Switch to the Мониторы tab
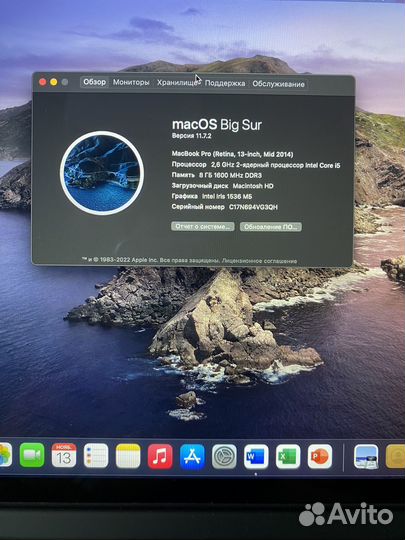Image resolution: width=405 pixels, height=540 pixels. 131,83
